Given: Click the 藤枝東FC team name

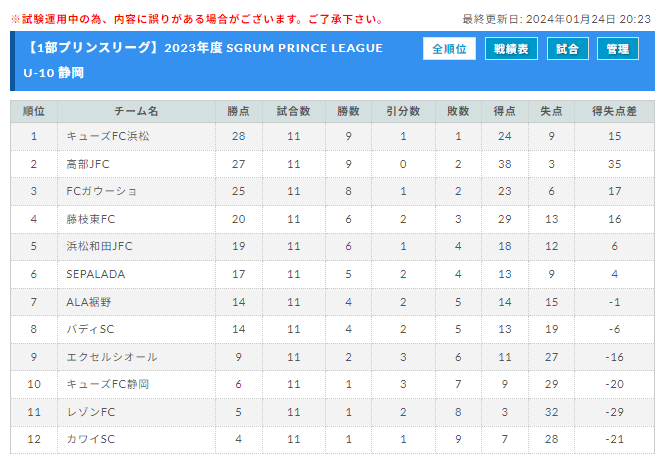Looking at the screenshot, I should (91, 219).
